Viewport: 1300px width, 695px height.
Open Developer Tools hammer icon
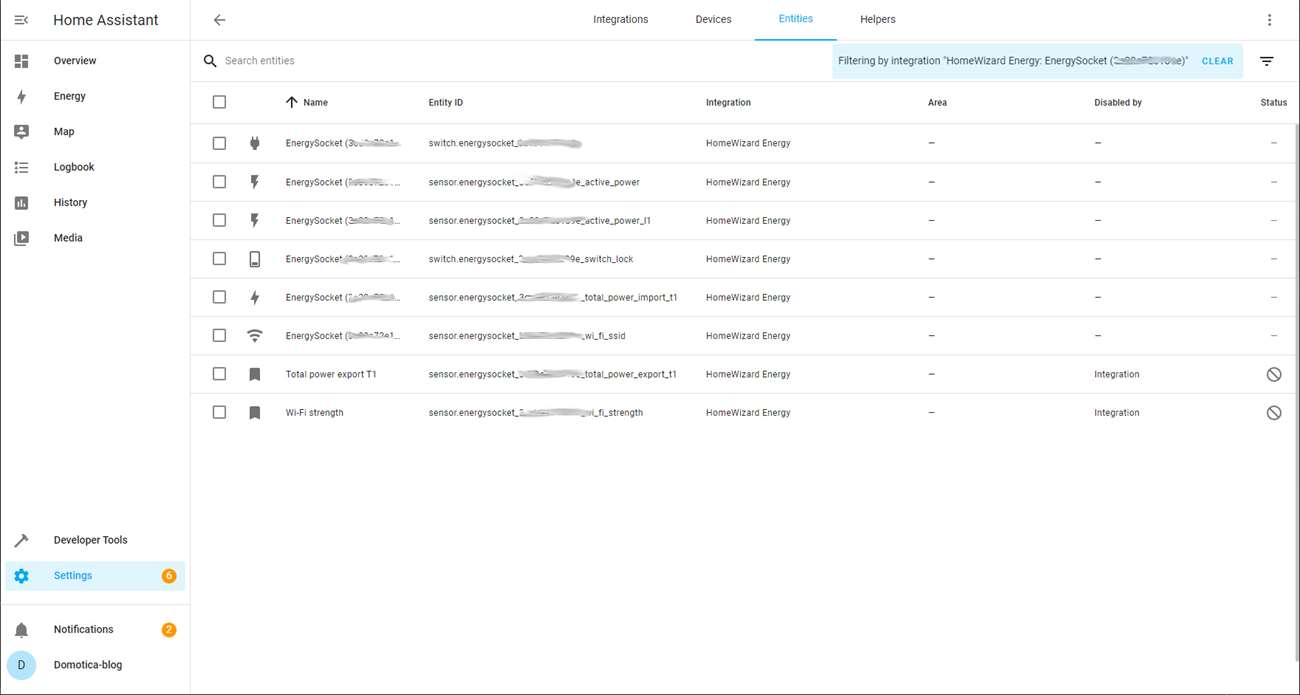click(x=21, y=540)
